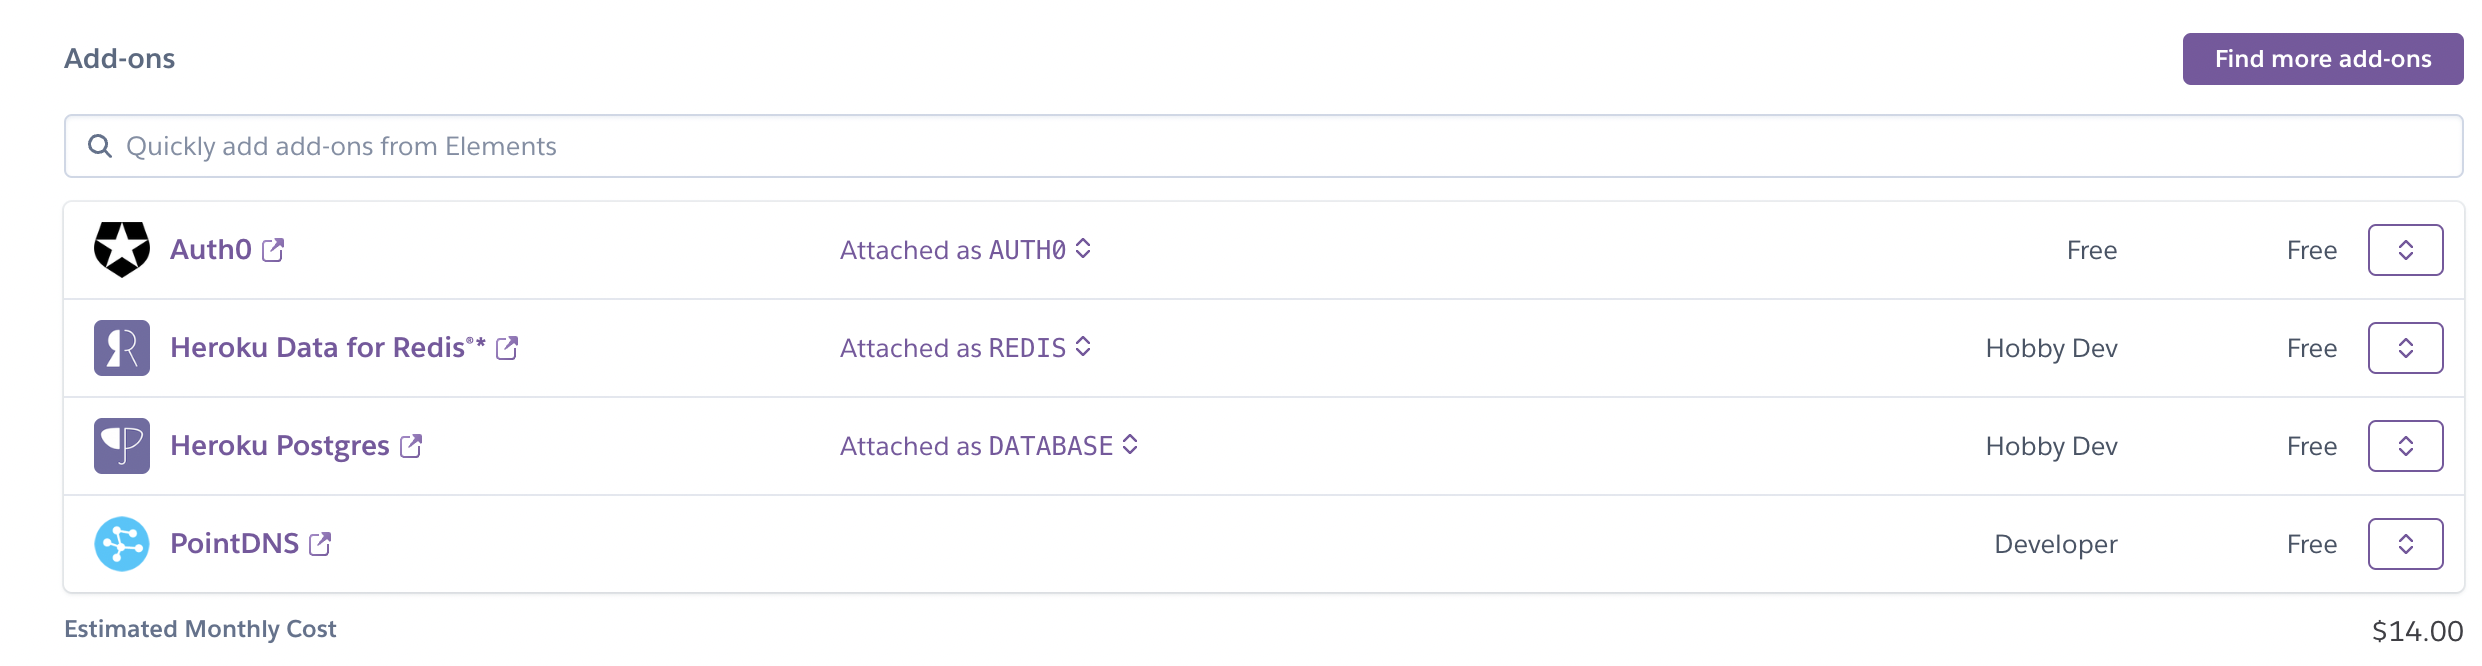Screen dimensions: 2482x666
Task: Click the Find more add-ons button
Action: coord(2323,58)
